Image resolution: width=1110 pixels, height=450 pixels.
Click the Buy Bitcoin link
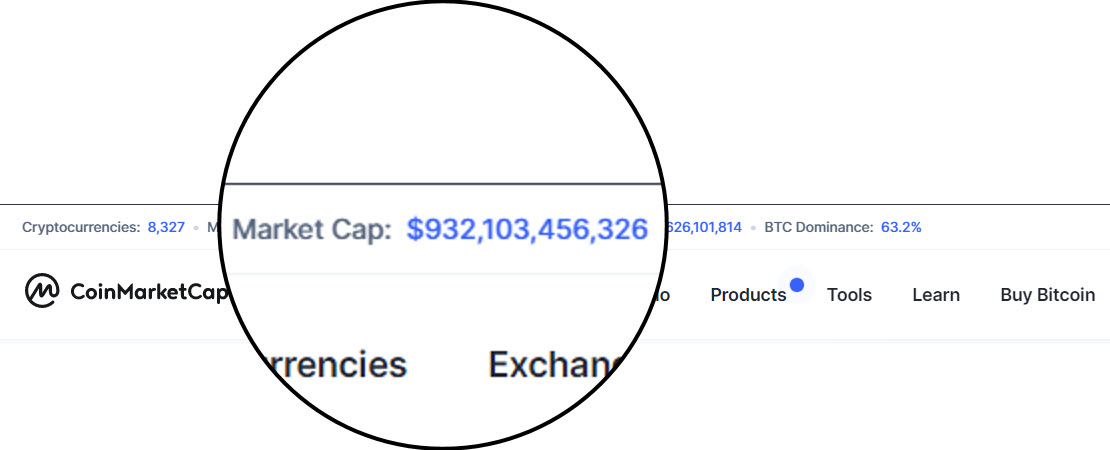point(1048,295)
